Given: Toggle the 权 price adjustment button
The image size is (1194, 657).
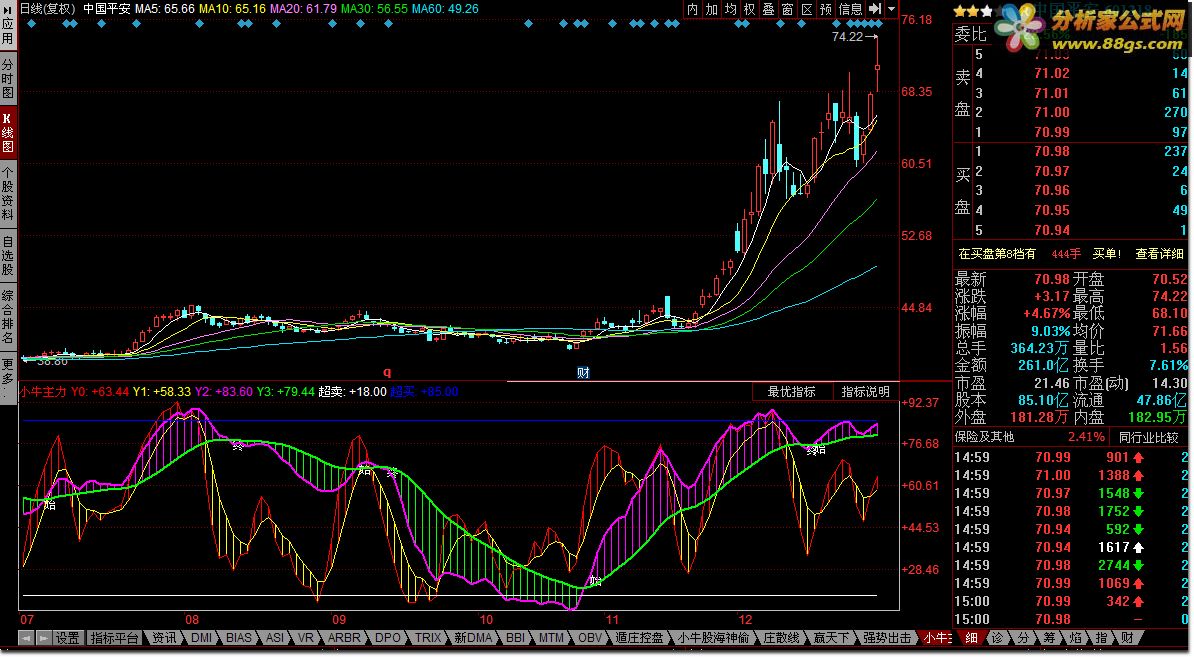Looking at the screenshot, I should (749, 9).
